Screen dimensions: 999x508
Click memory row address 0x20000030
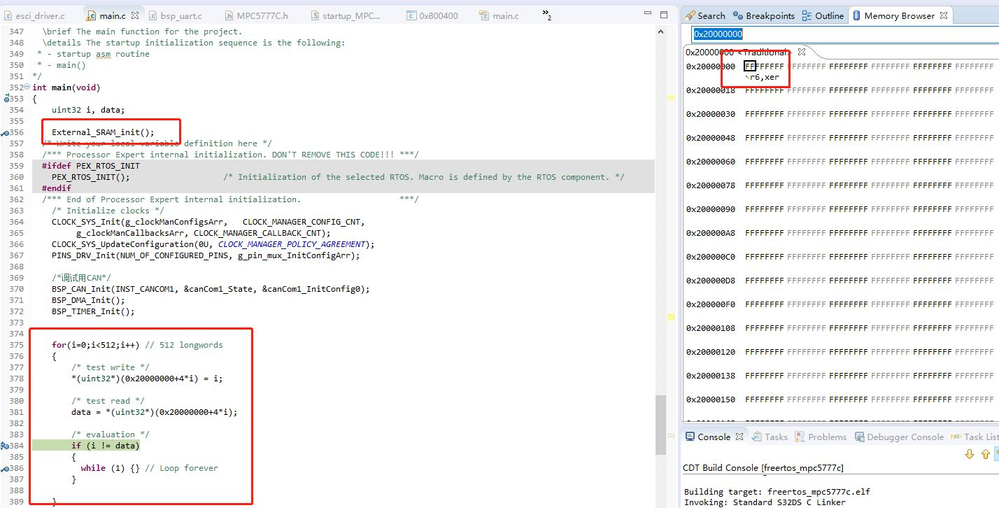(x=710, y=114)
